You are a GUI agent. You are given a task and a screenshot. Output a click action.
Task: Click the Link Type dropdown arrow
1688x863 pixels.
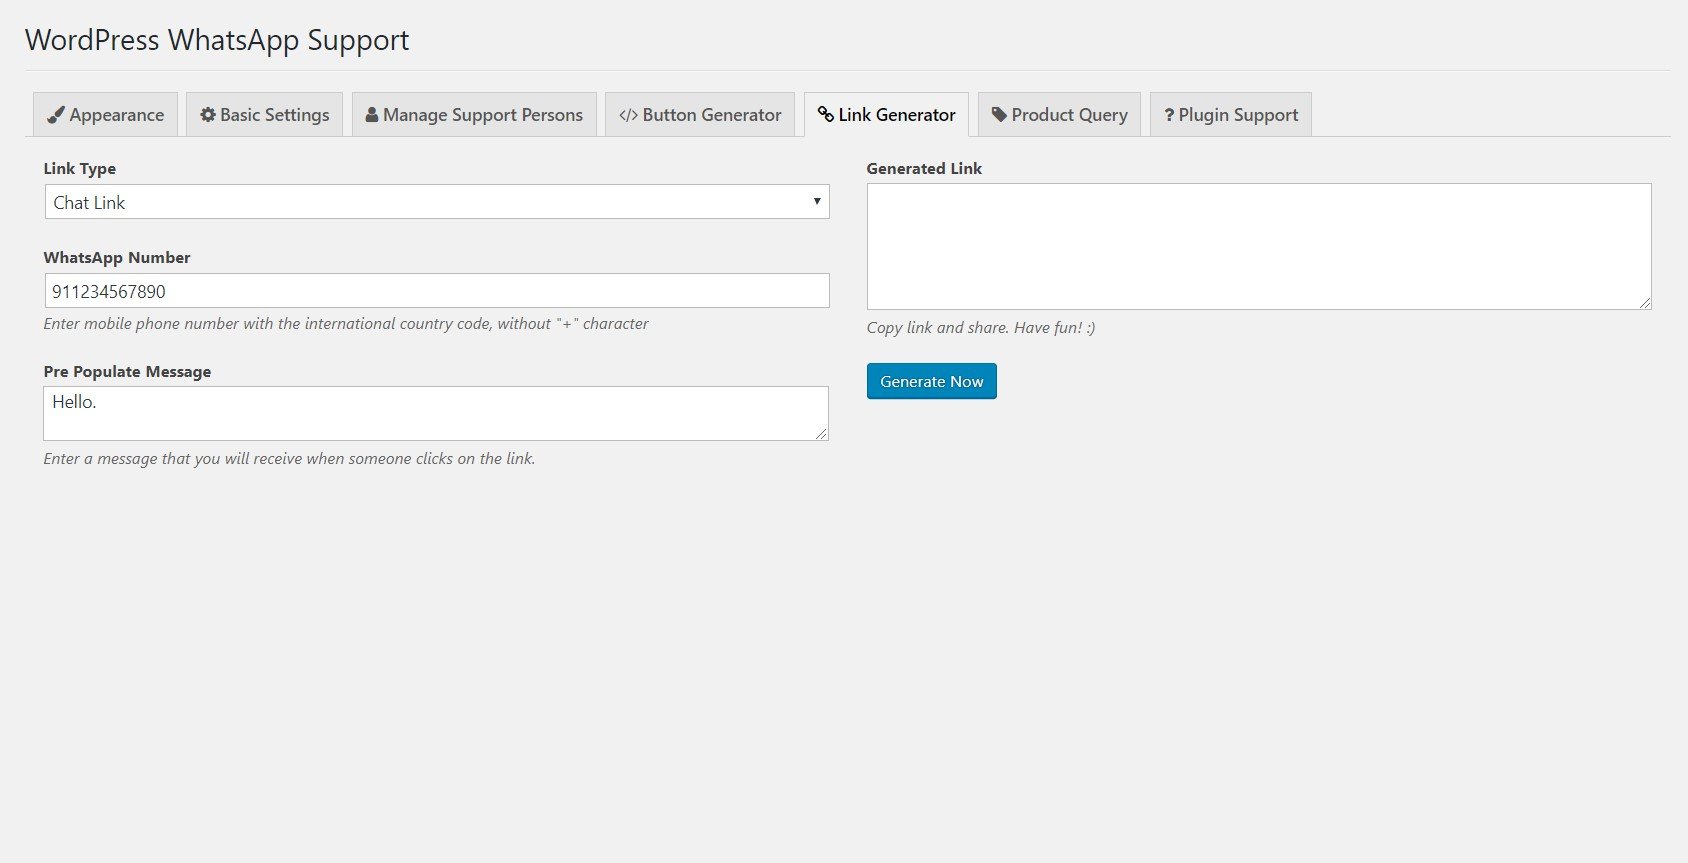817,202
